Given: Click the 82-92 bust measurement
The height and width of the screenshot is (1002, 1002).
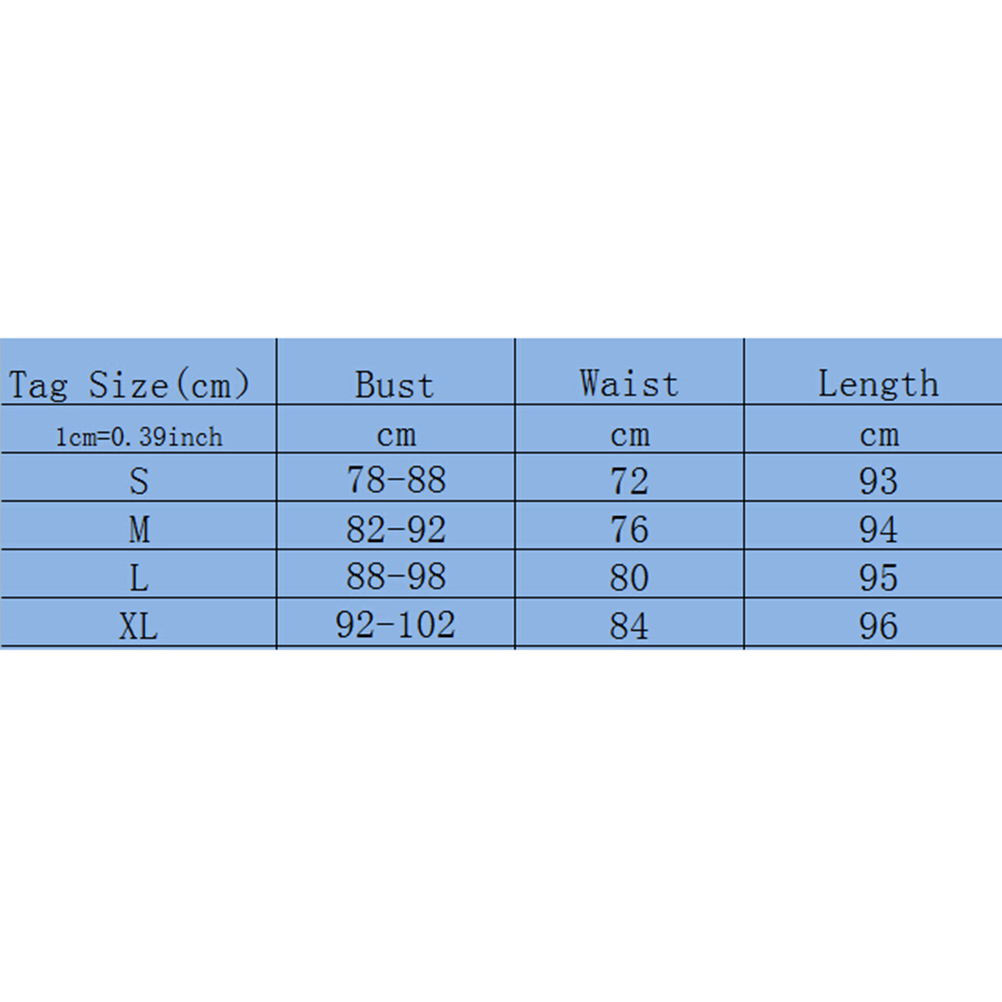Looking at the screenshot, I should (x=396, y=529).
